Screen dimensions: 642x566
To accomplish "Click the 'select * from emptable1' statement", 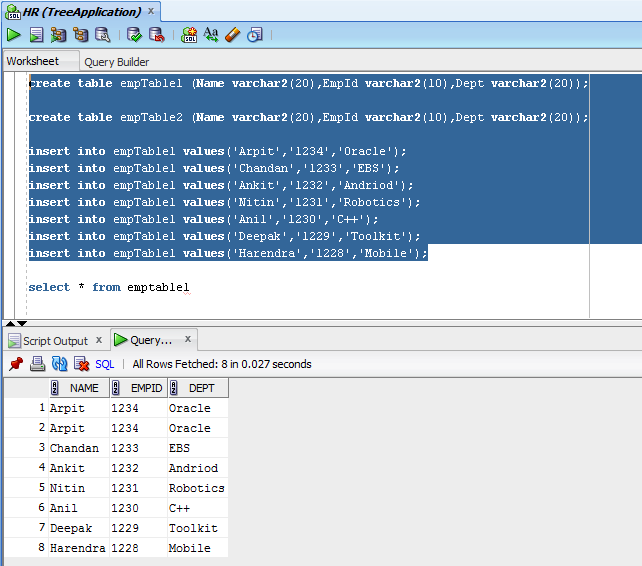I will pyautogui.click(x=109, y=287).
